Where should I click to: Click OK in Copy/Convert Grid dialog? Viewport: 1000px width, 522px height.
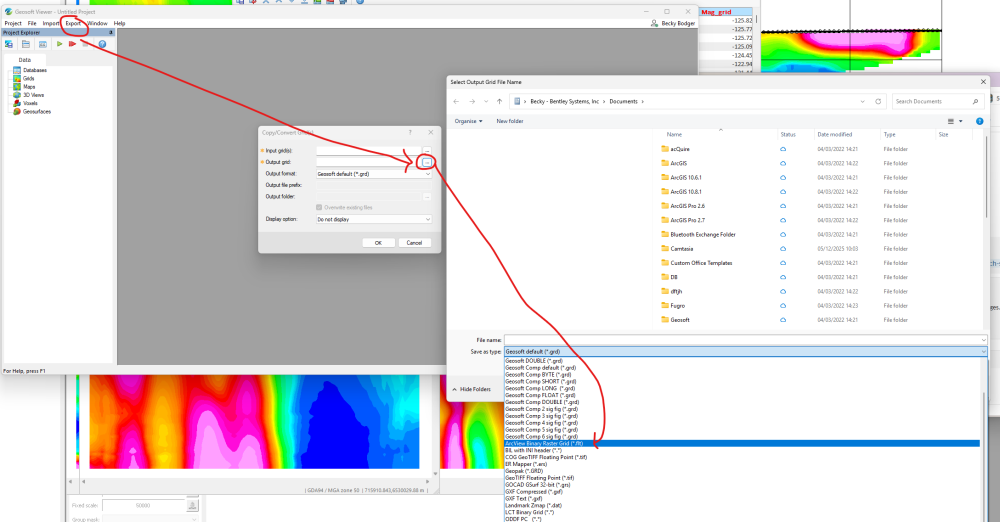point(378,242)
